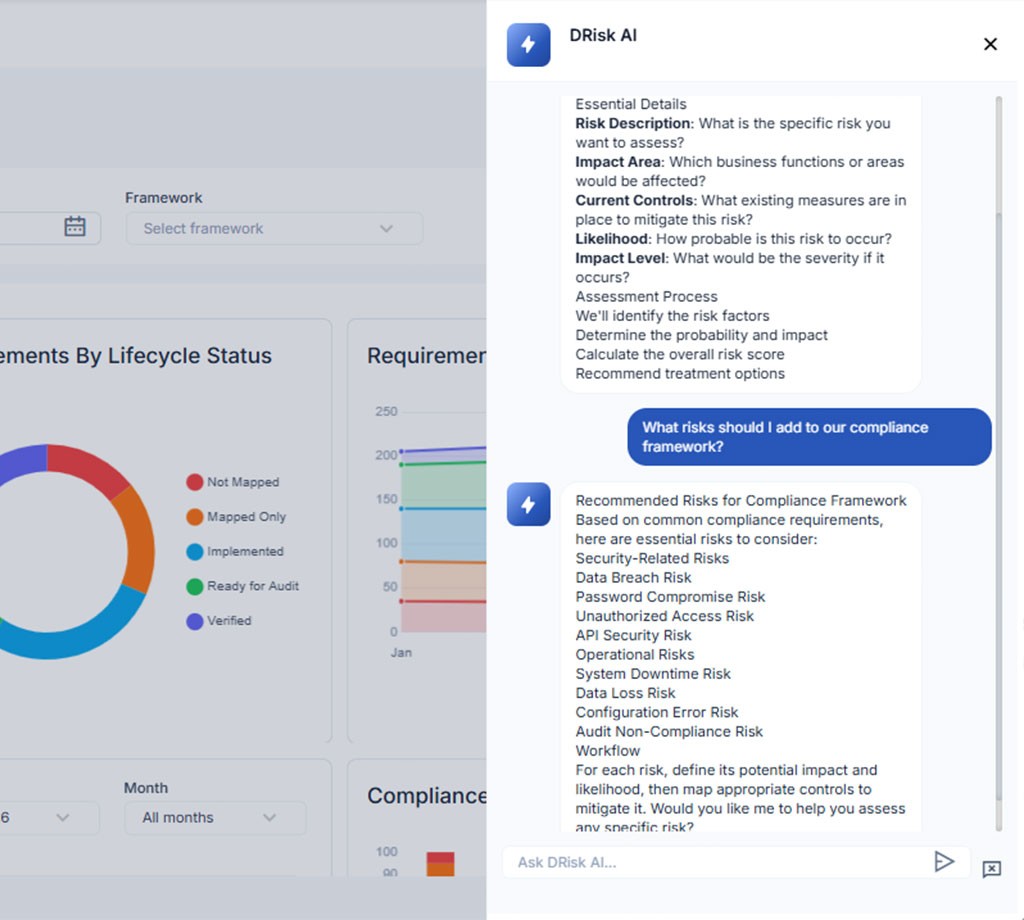Open the Select framework dropdown
The image size is (1024, 920).
(x=274, y=229)
